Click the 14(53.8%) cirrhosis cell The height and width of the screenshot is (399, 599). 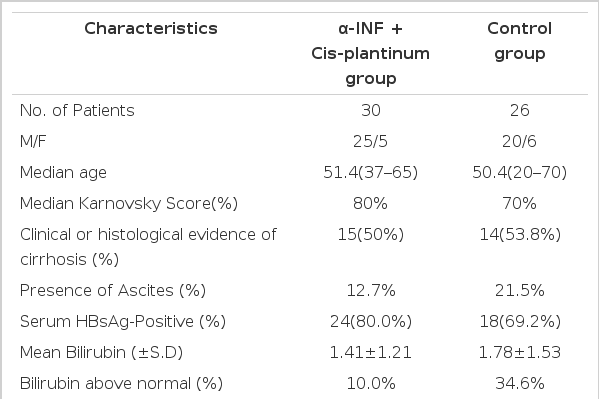pos(520,234)
